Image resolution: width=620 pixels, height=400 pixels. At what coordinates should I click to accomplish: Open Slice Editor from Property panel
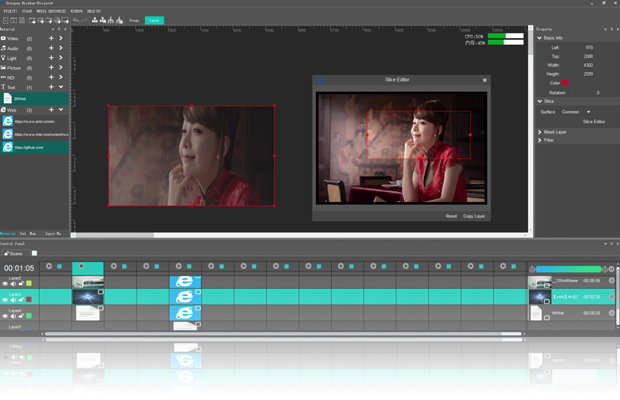(594, 122)
